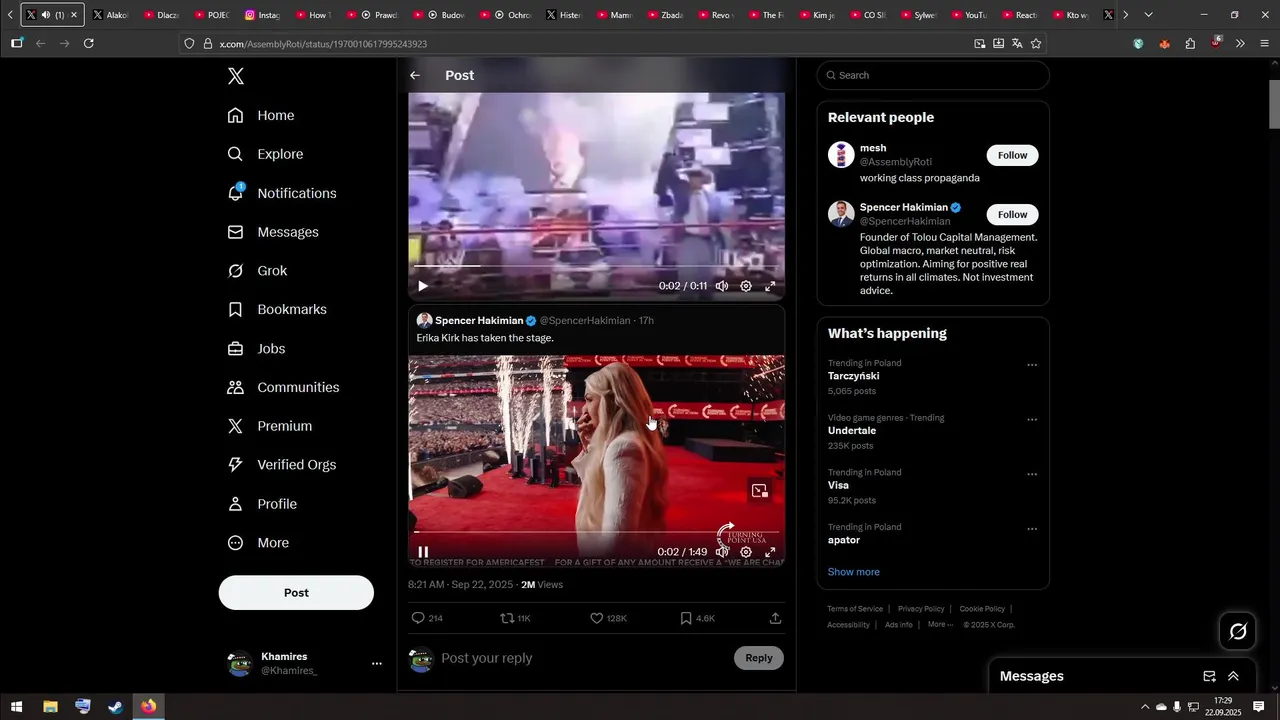The image size is (1280, 720).
Task: Open mesh profile from Relevant people
Action: (873, 148)
